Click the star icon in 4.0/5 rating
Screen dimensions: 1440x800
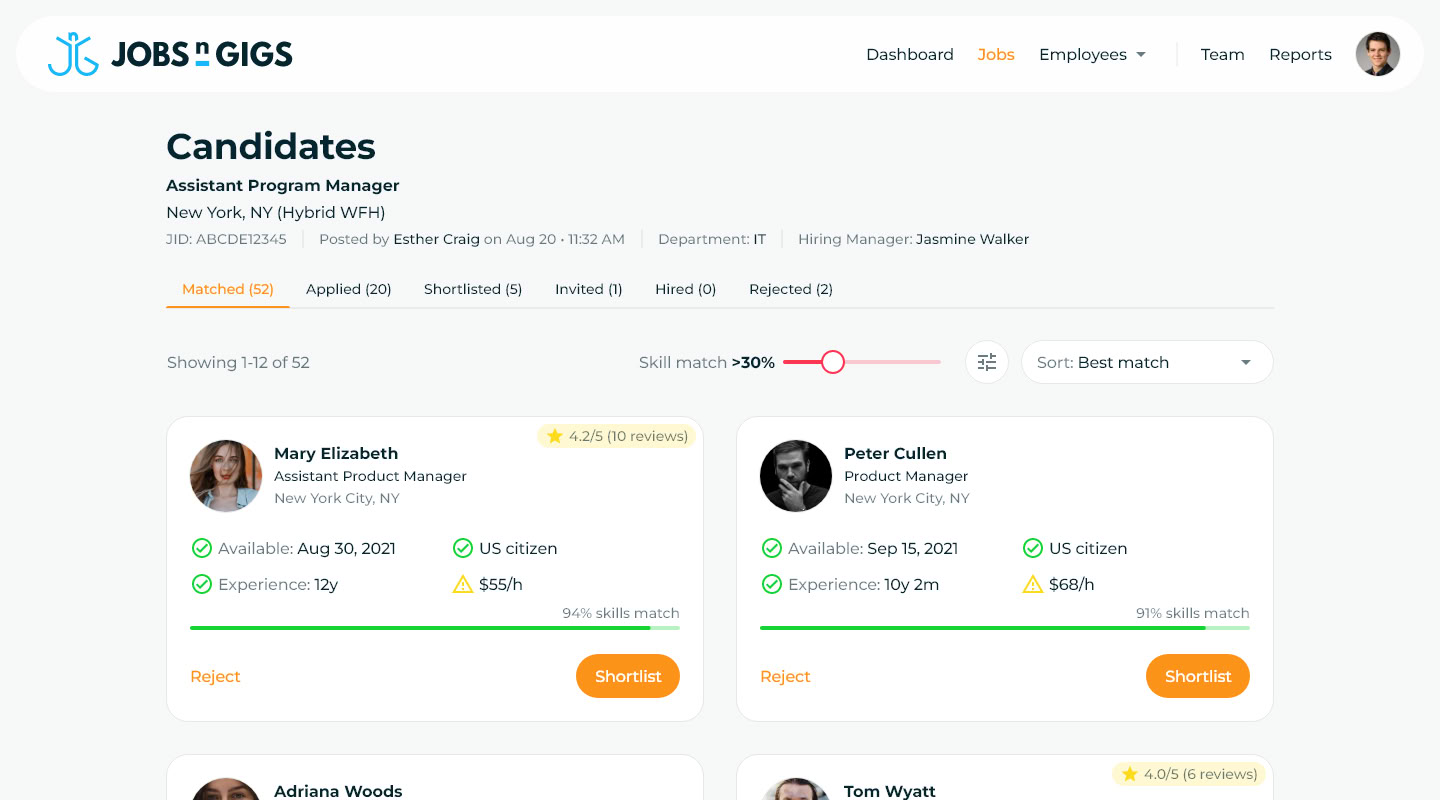click(1130, 774)
